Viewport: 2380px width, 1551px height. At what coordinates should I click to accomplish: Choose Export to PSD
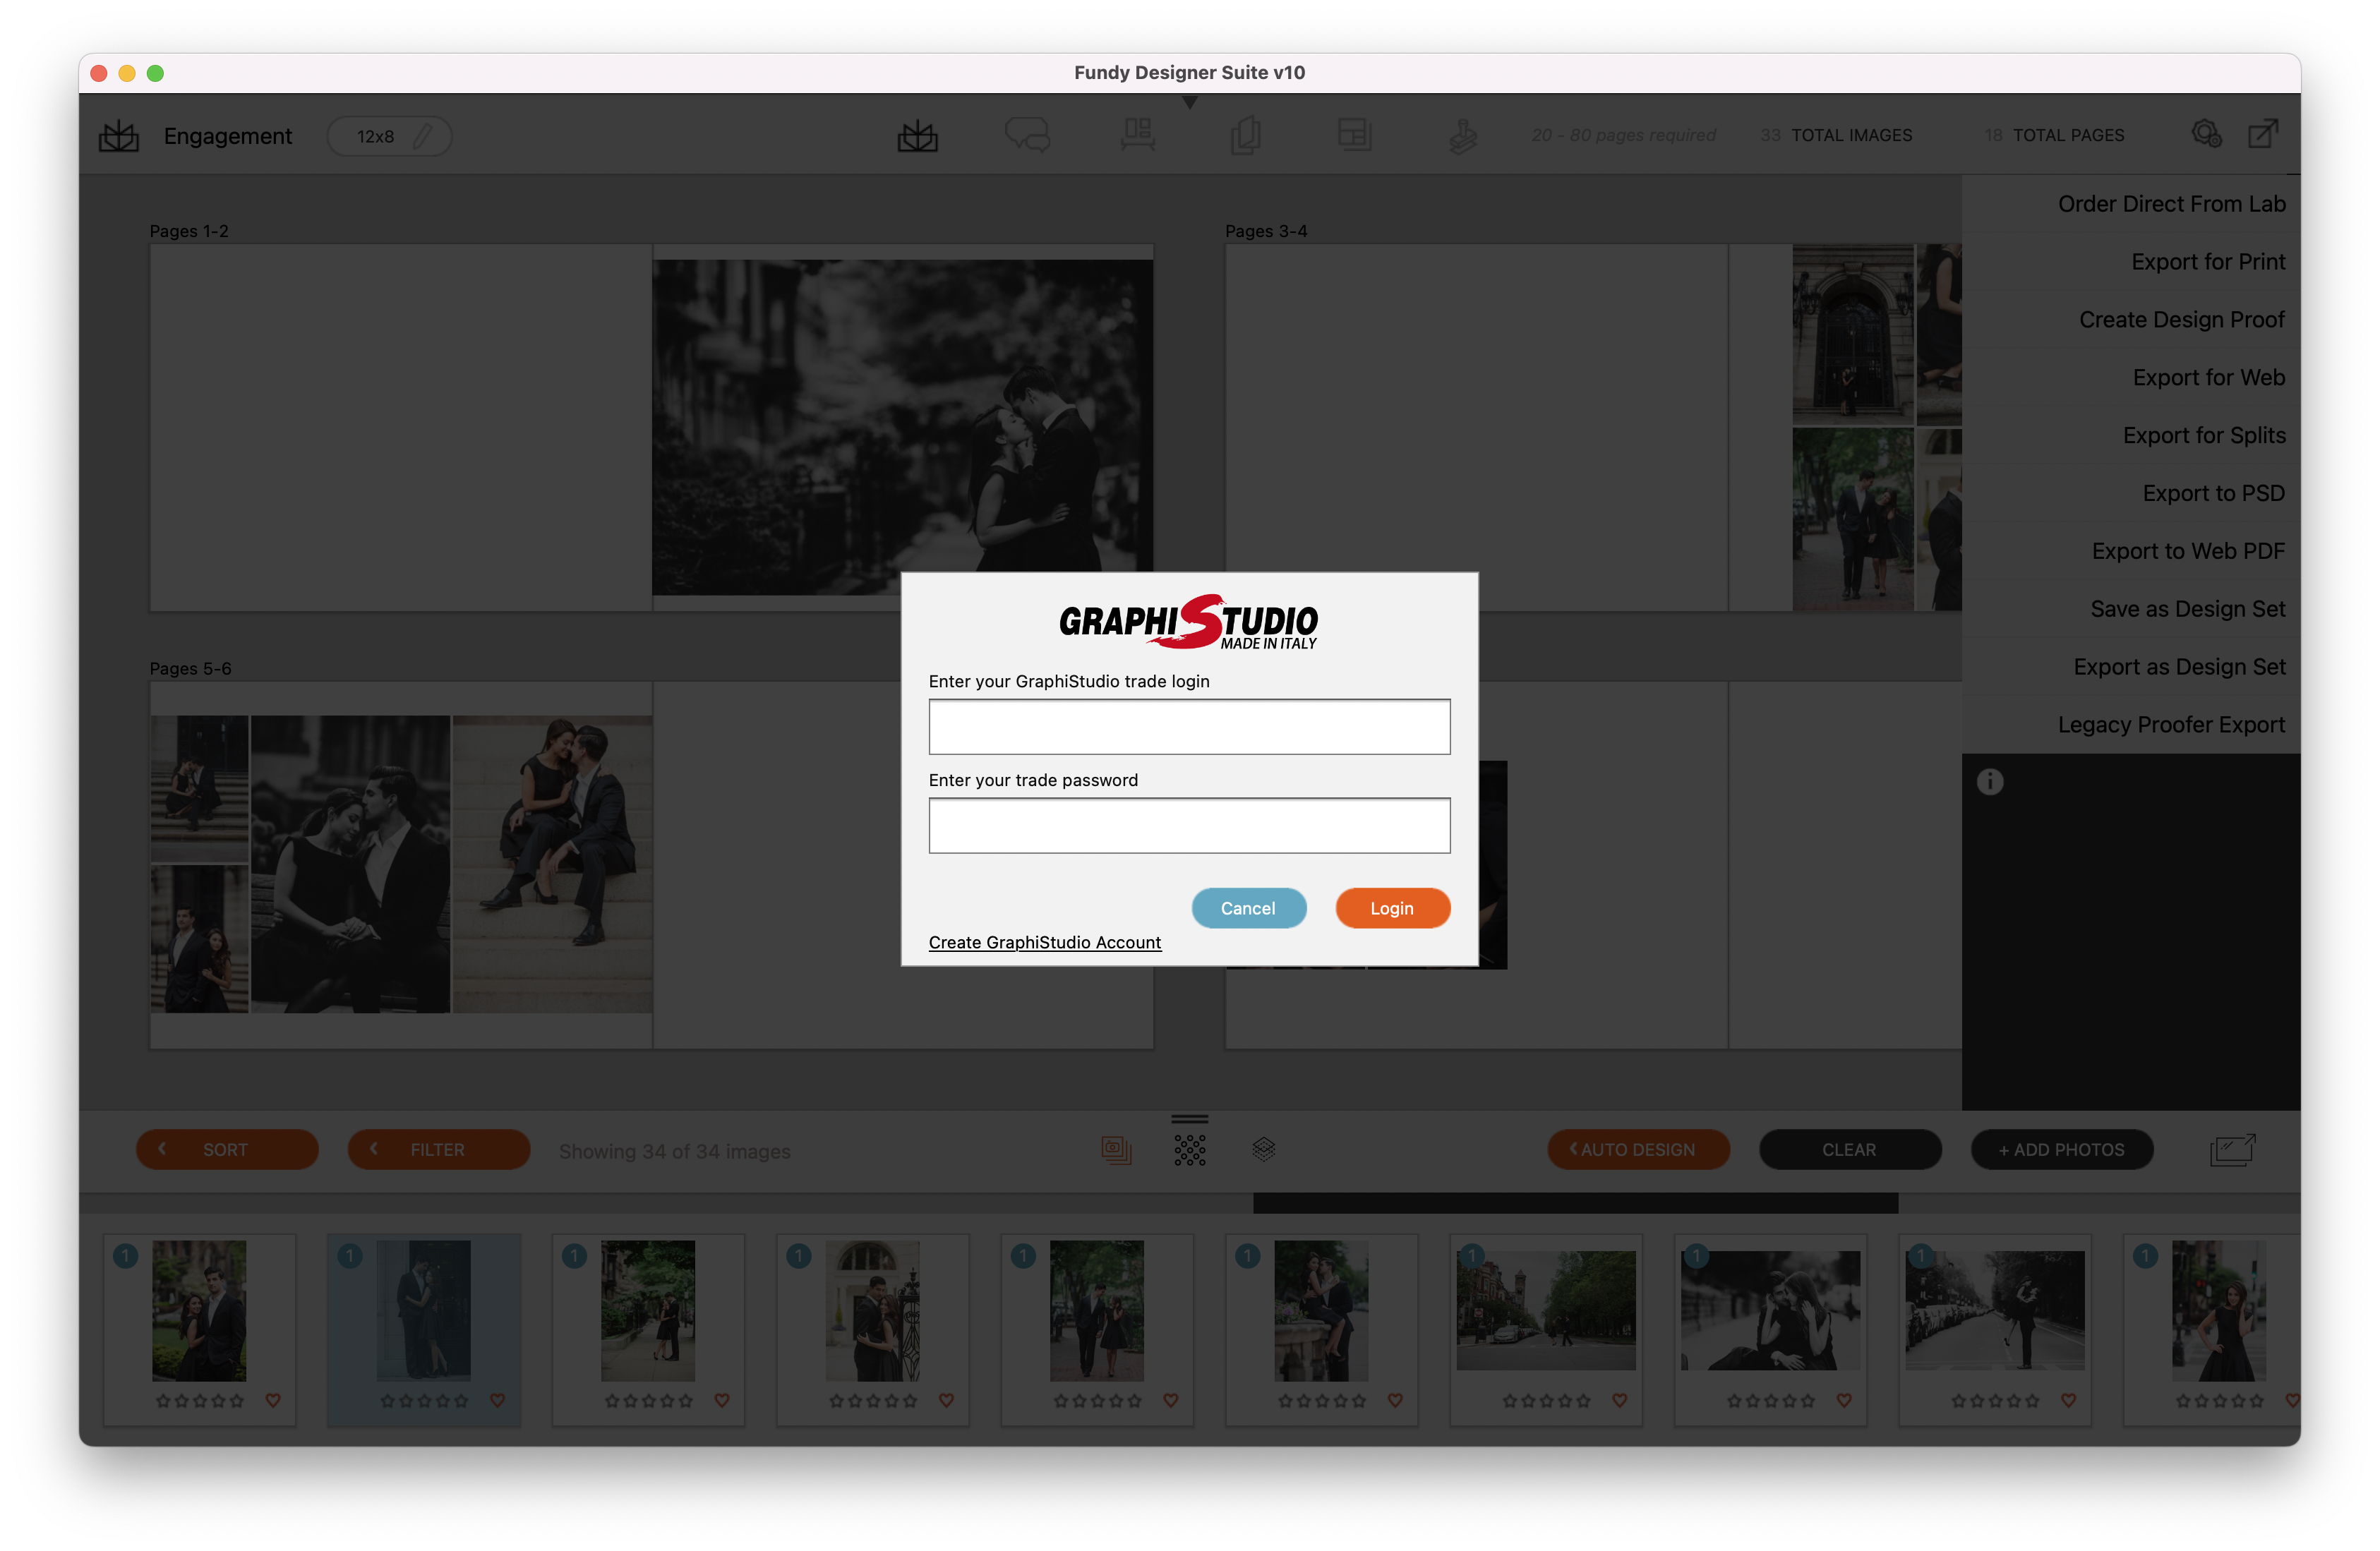(2131, 494)
